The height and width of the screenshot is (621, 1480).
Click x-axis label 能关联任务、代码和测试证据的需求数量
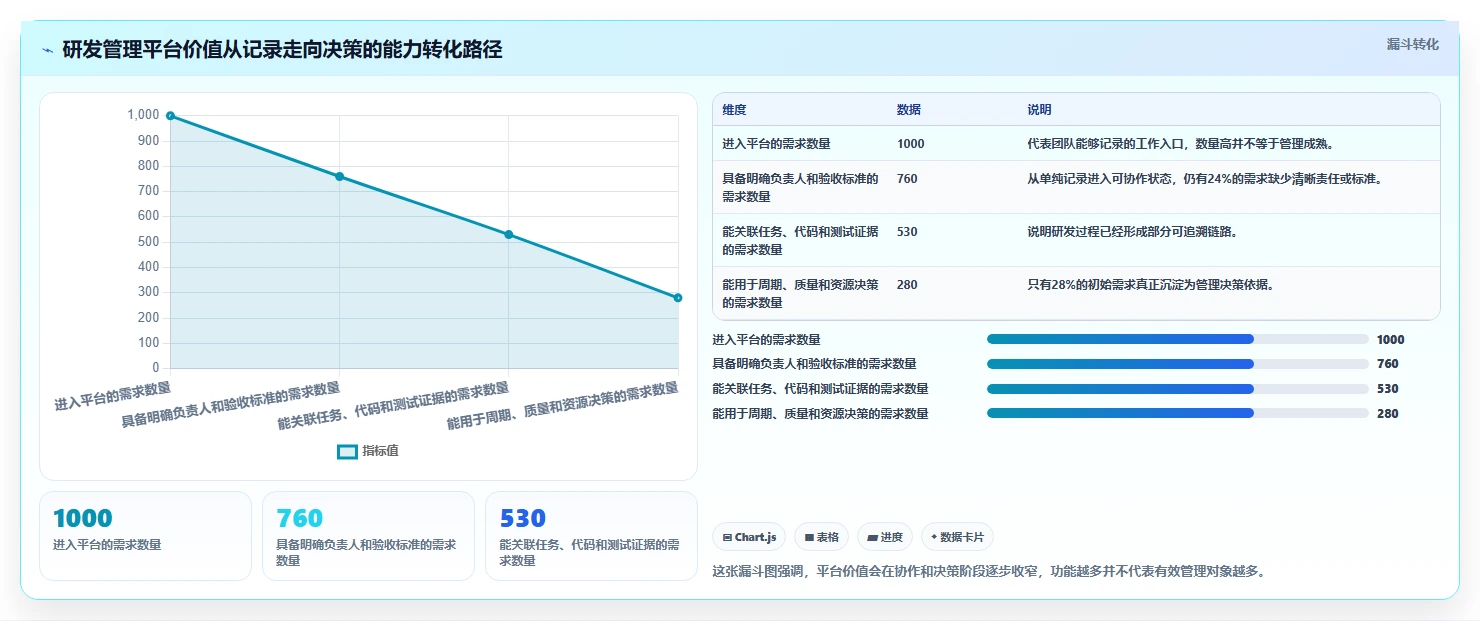394,406
